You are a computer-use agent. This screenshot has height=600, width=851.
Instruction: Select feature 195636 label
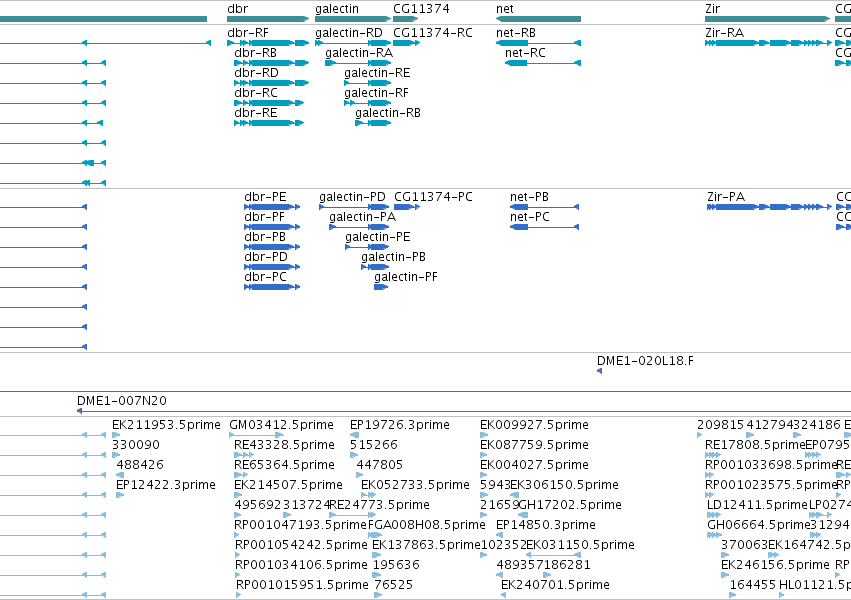[397, 565]
